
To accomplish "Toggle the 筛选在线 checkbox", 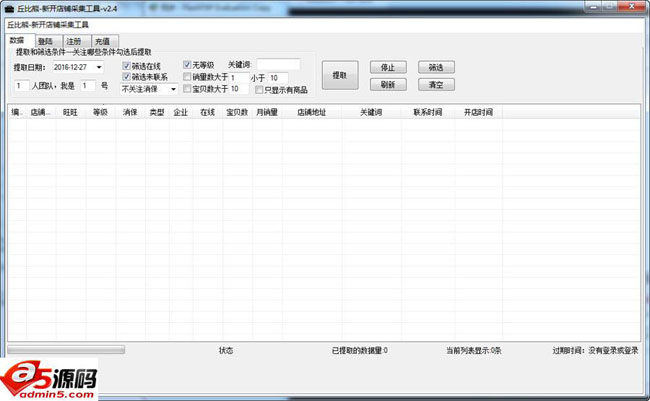I will (x=127, y=65).
